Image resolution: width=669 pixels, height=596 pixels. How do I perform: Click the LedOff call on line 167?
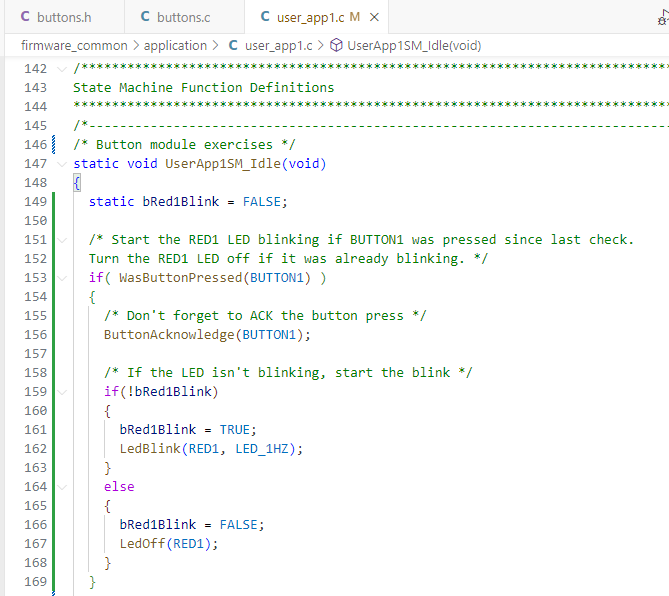143,544
